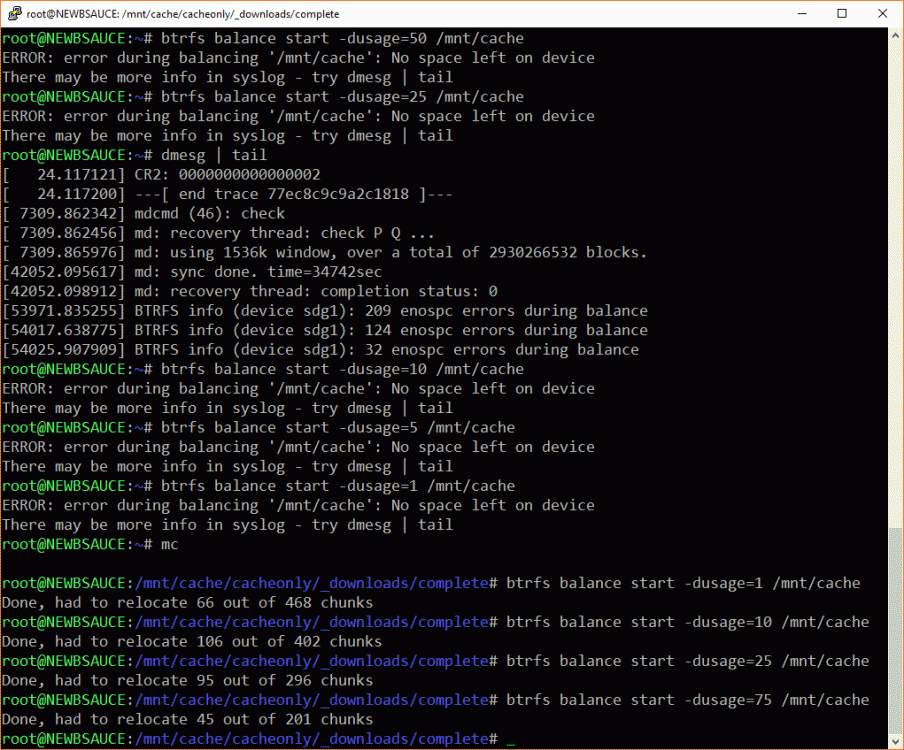Click the PuTTY icon in the title bar
The image size is (904, 750).
pos(14,13)
